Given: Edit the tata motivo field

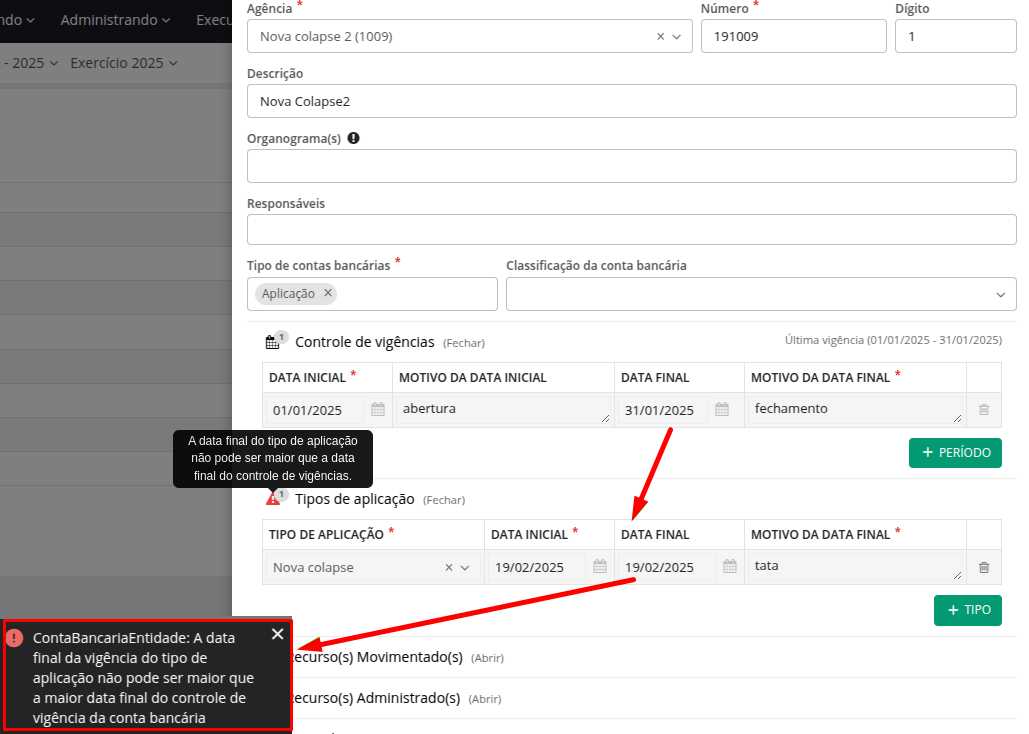Looking at the screenshot, I should (x=855, y=567).
